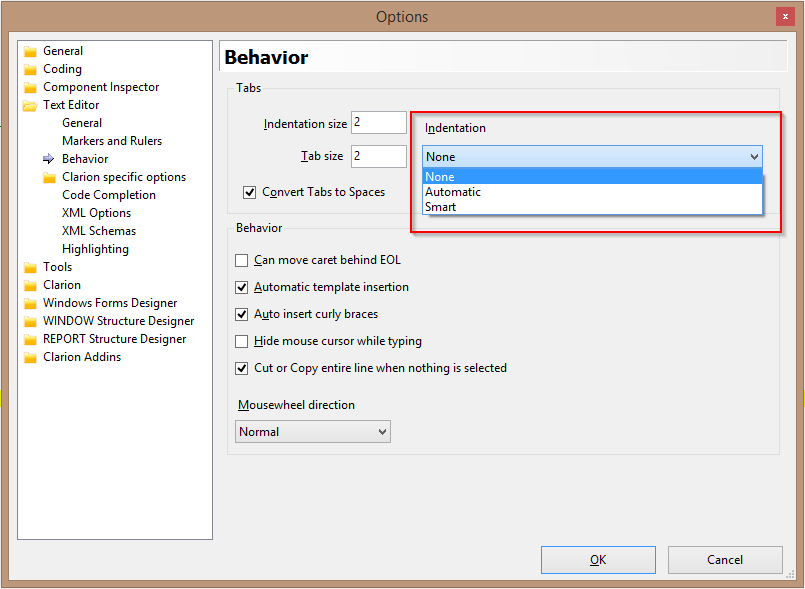Image resolution: width=805 pixels, height=589 pixels.
Task: Choose Automatic in the Indentation list
Action: (x=592, y=192)
